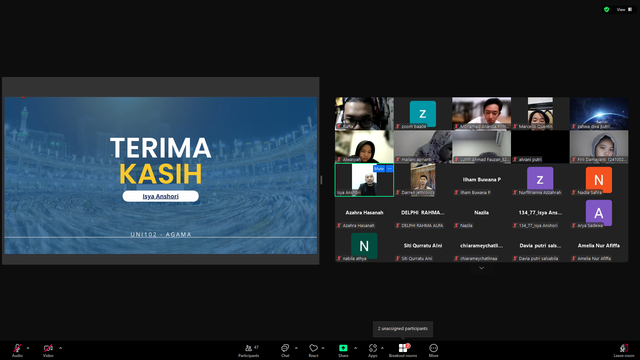Click muted mic icon beside Azahra Hasanah
The width and height of the screenshot is (640, 360).
(x=339, y=225)
